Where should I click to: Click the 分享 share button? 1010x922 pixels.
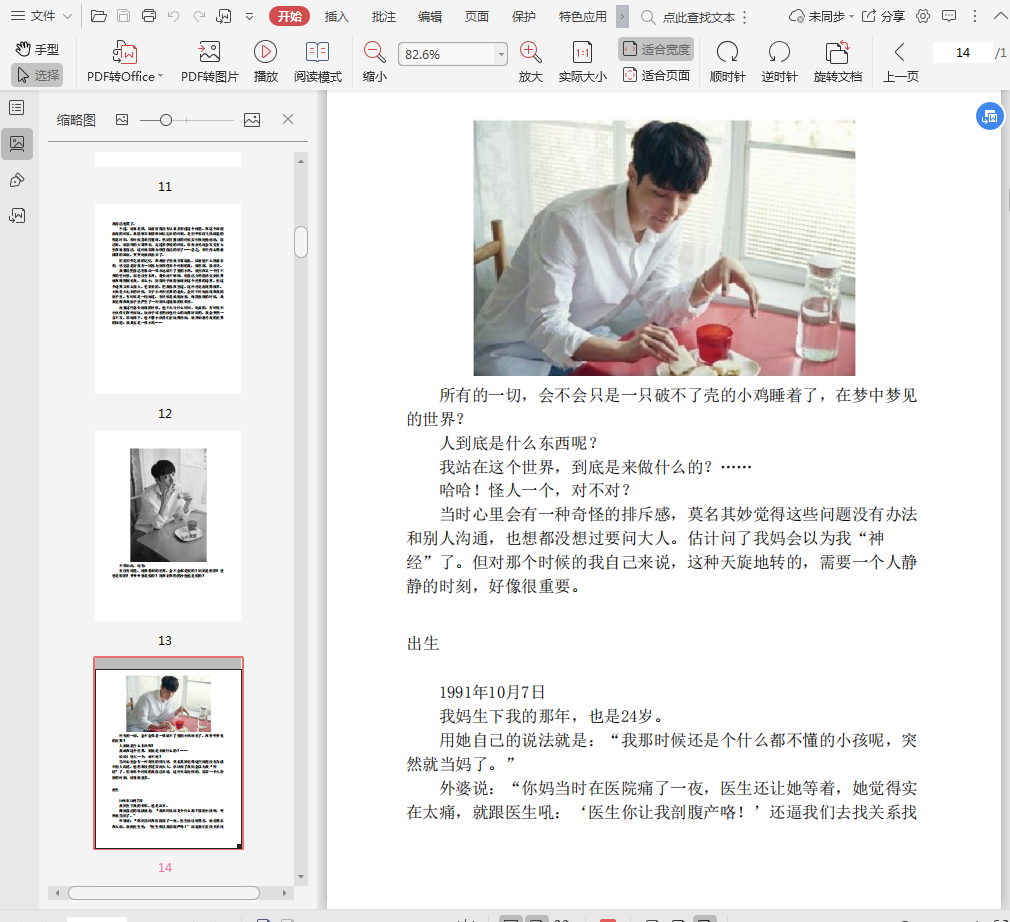click(x=884, y=17)
